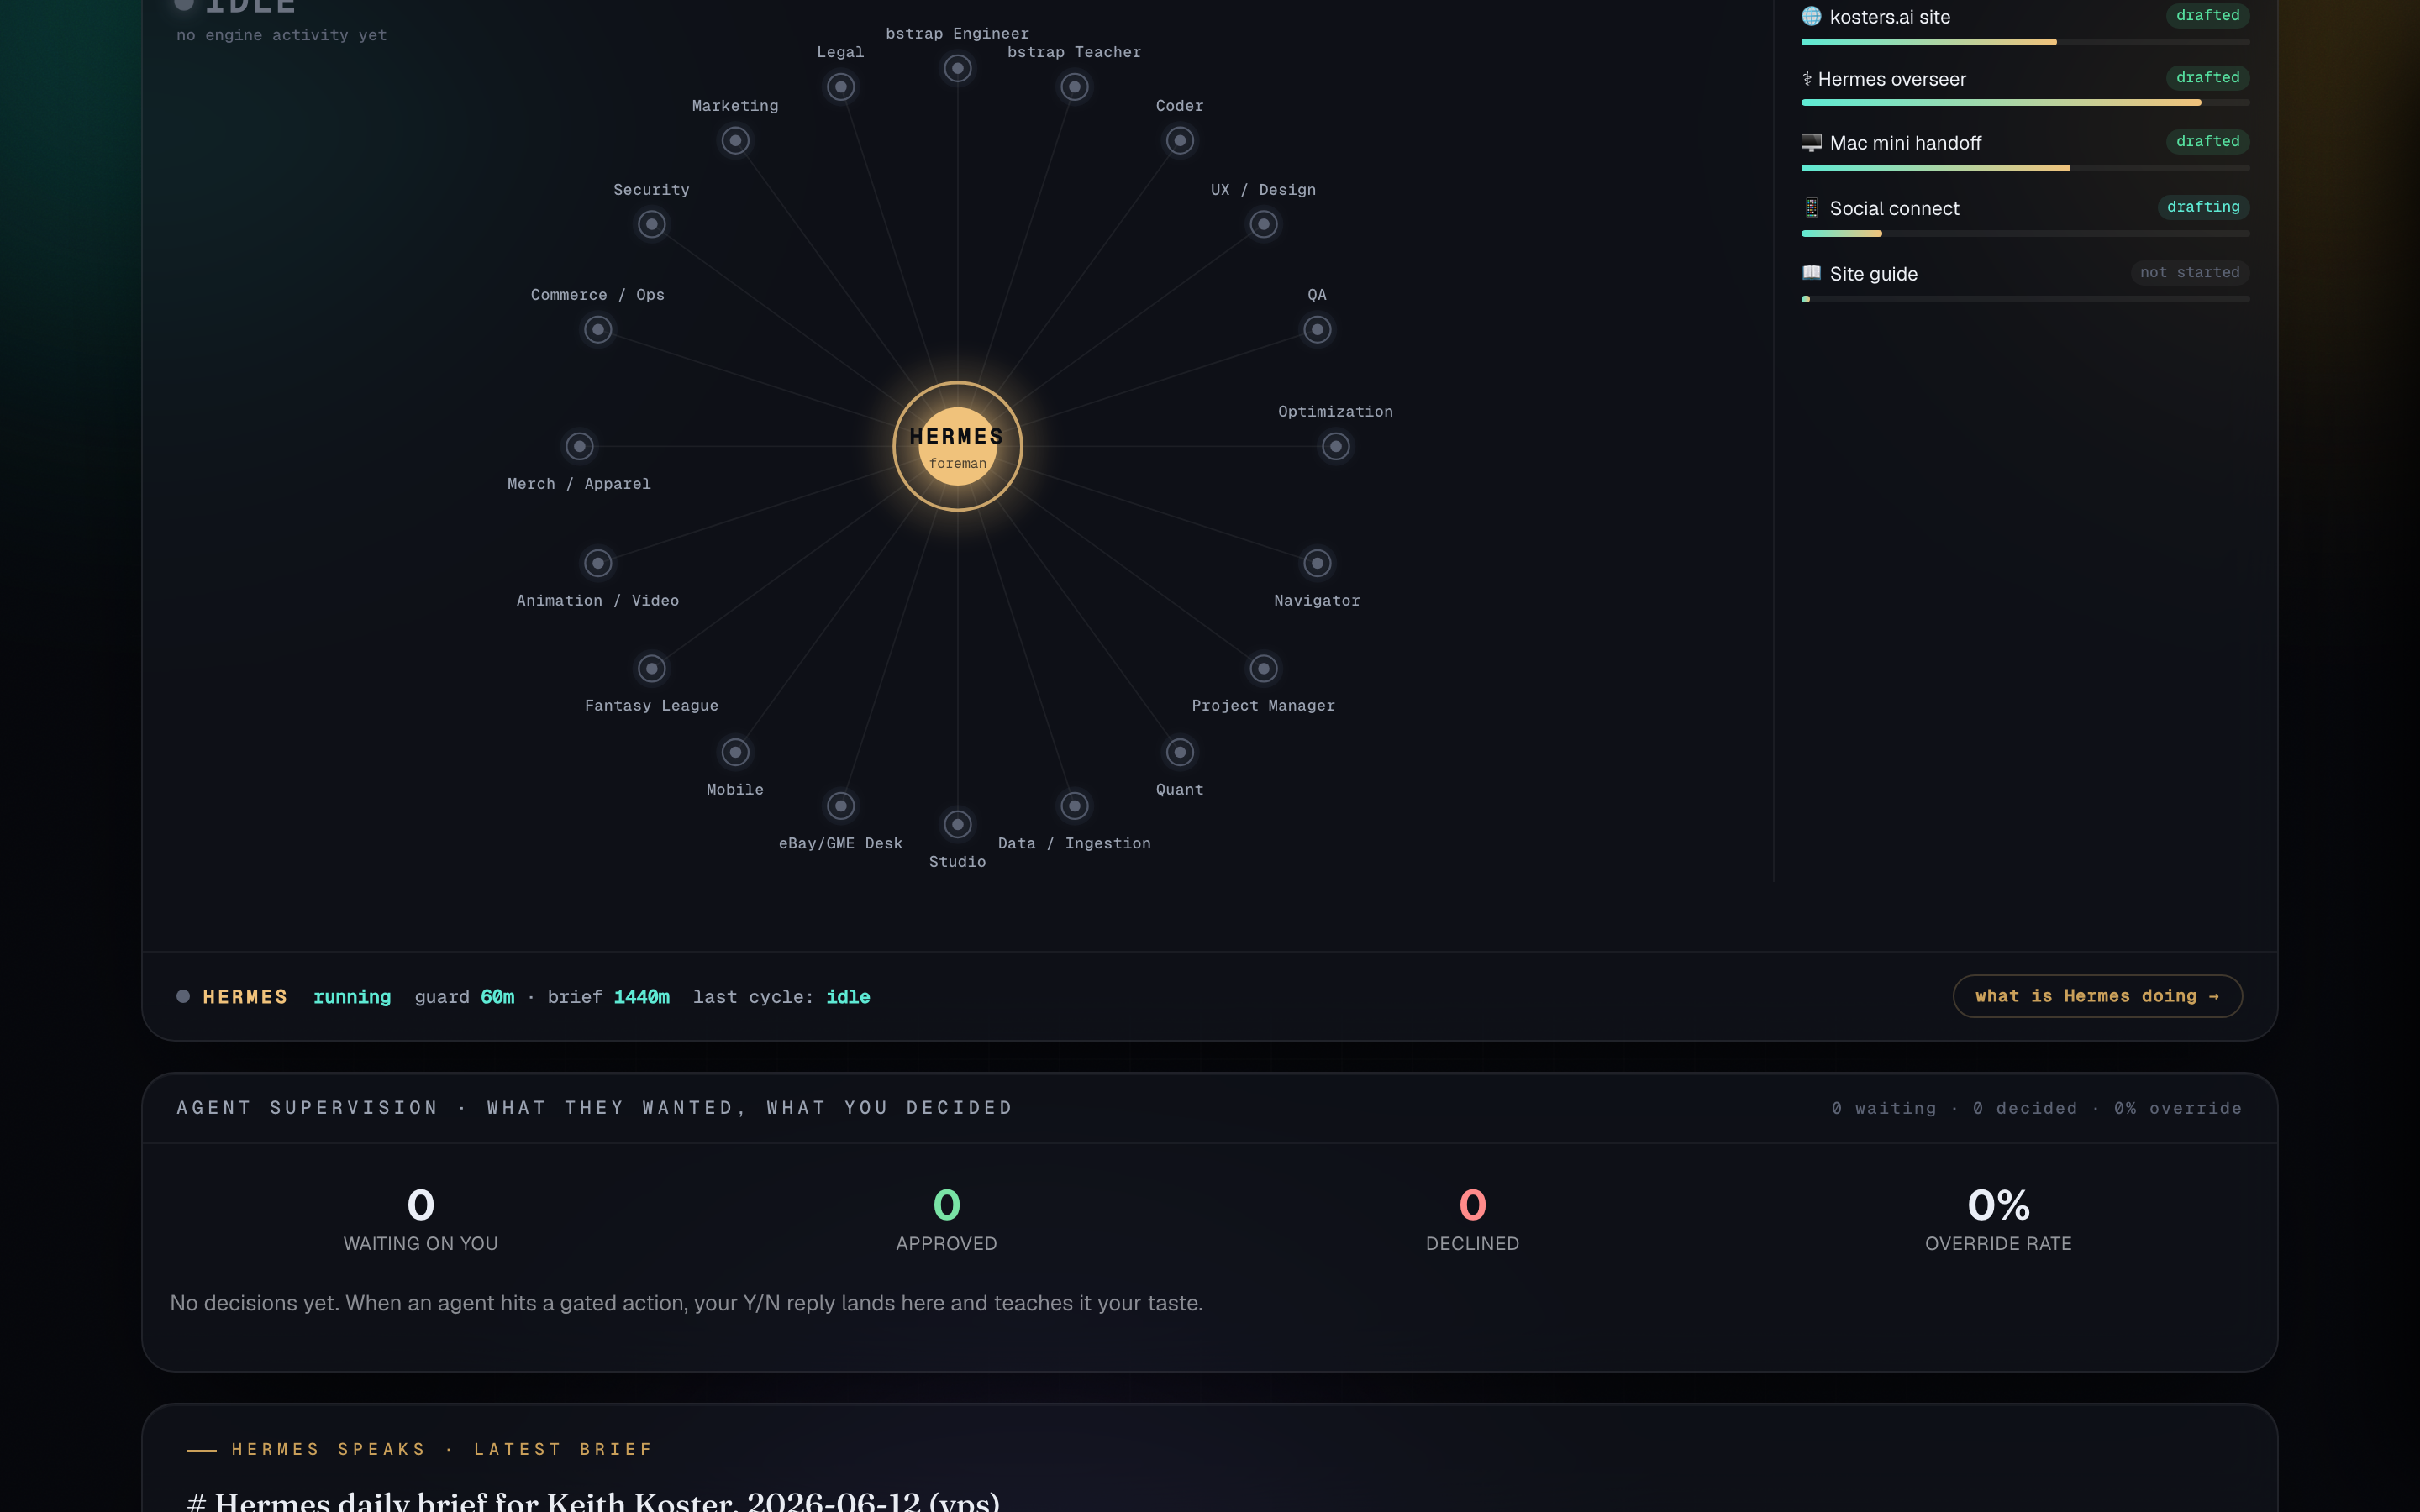Click the Site guide progress bar
Viewport: 2420px width, 1512px height.
tap(2025, 299)
